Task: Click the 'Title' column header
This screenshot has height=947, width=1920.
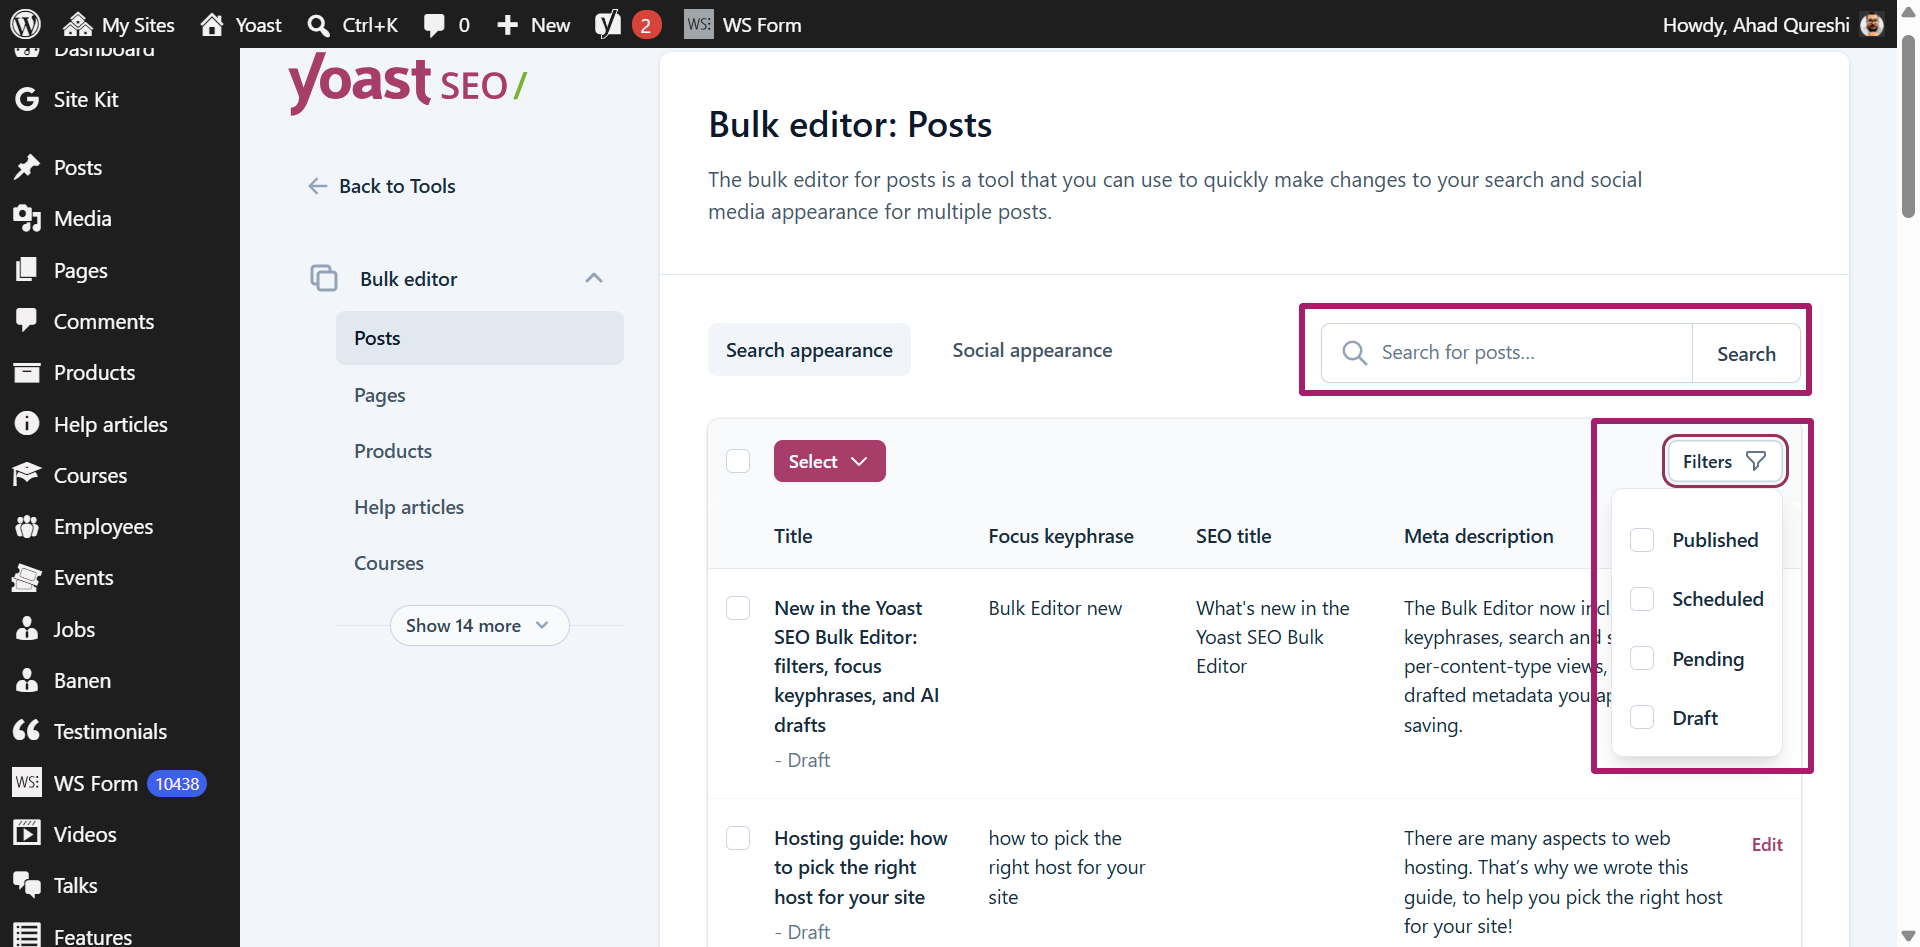Action: pos(793,536)
